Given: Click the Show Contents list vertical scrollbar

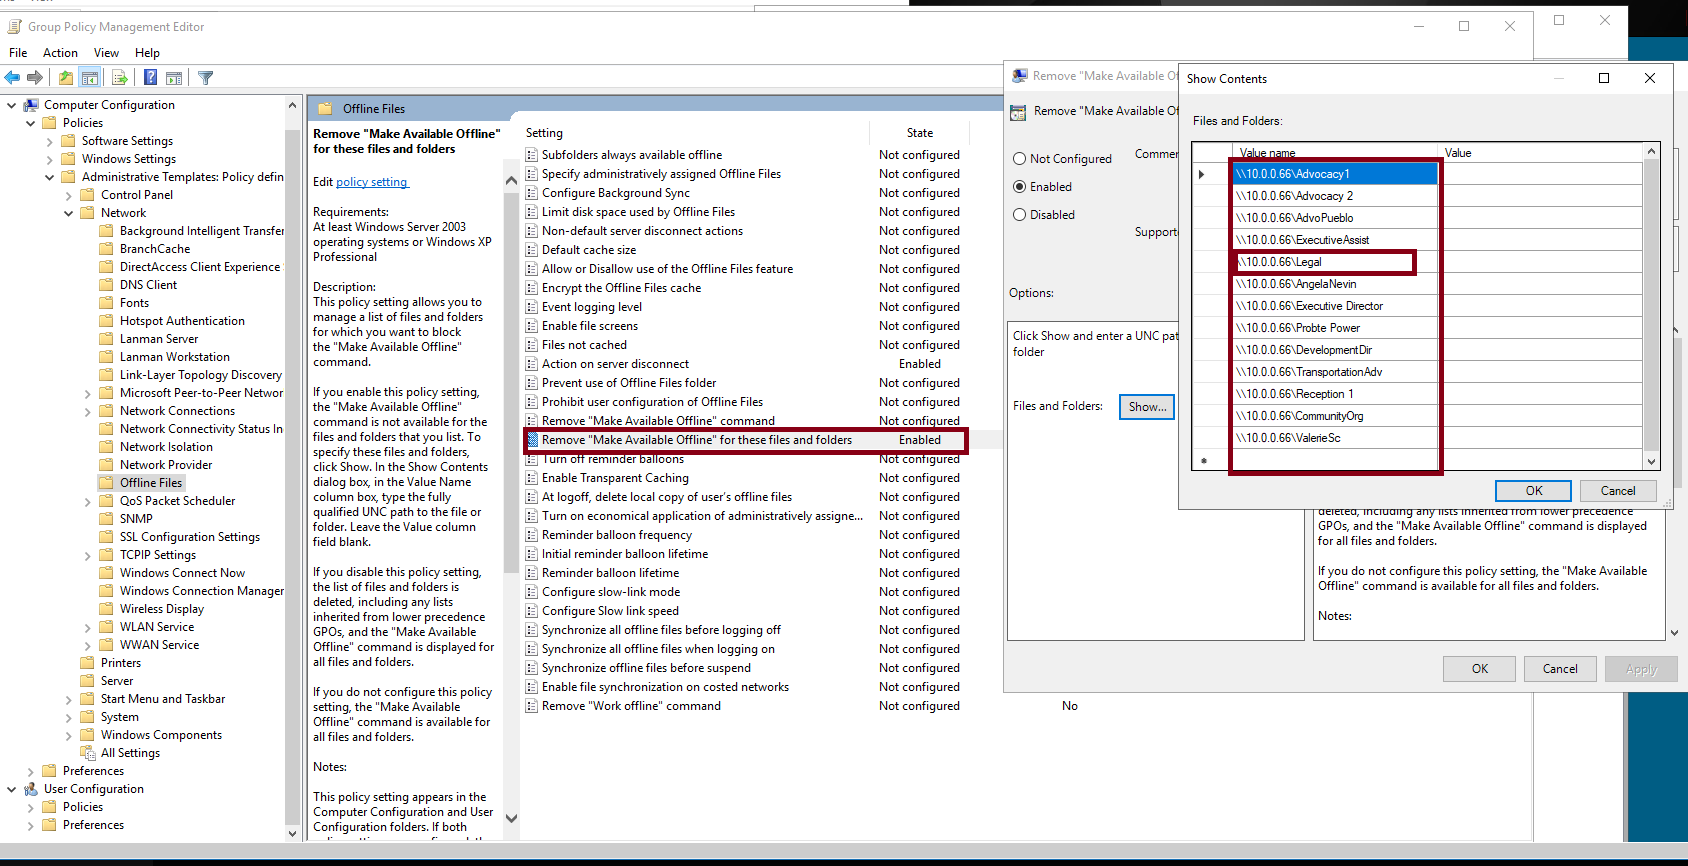Looking at the screenshot, I should tap(1651, 306).
